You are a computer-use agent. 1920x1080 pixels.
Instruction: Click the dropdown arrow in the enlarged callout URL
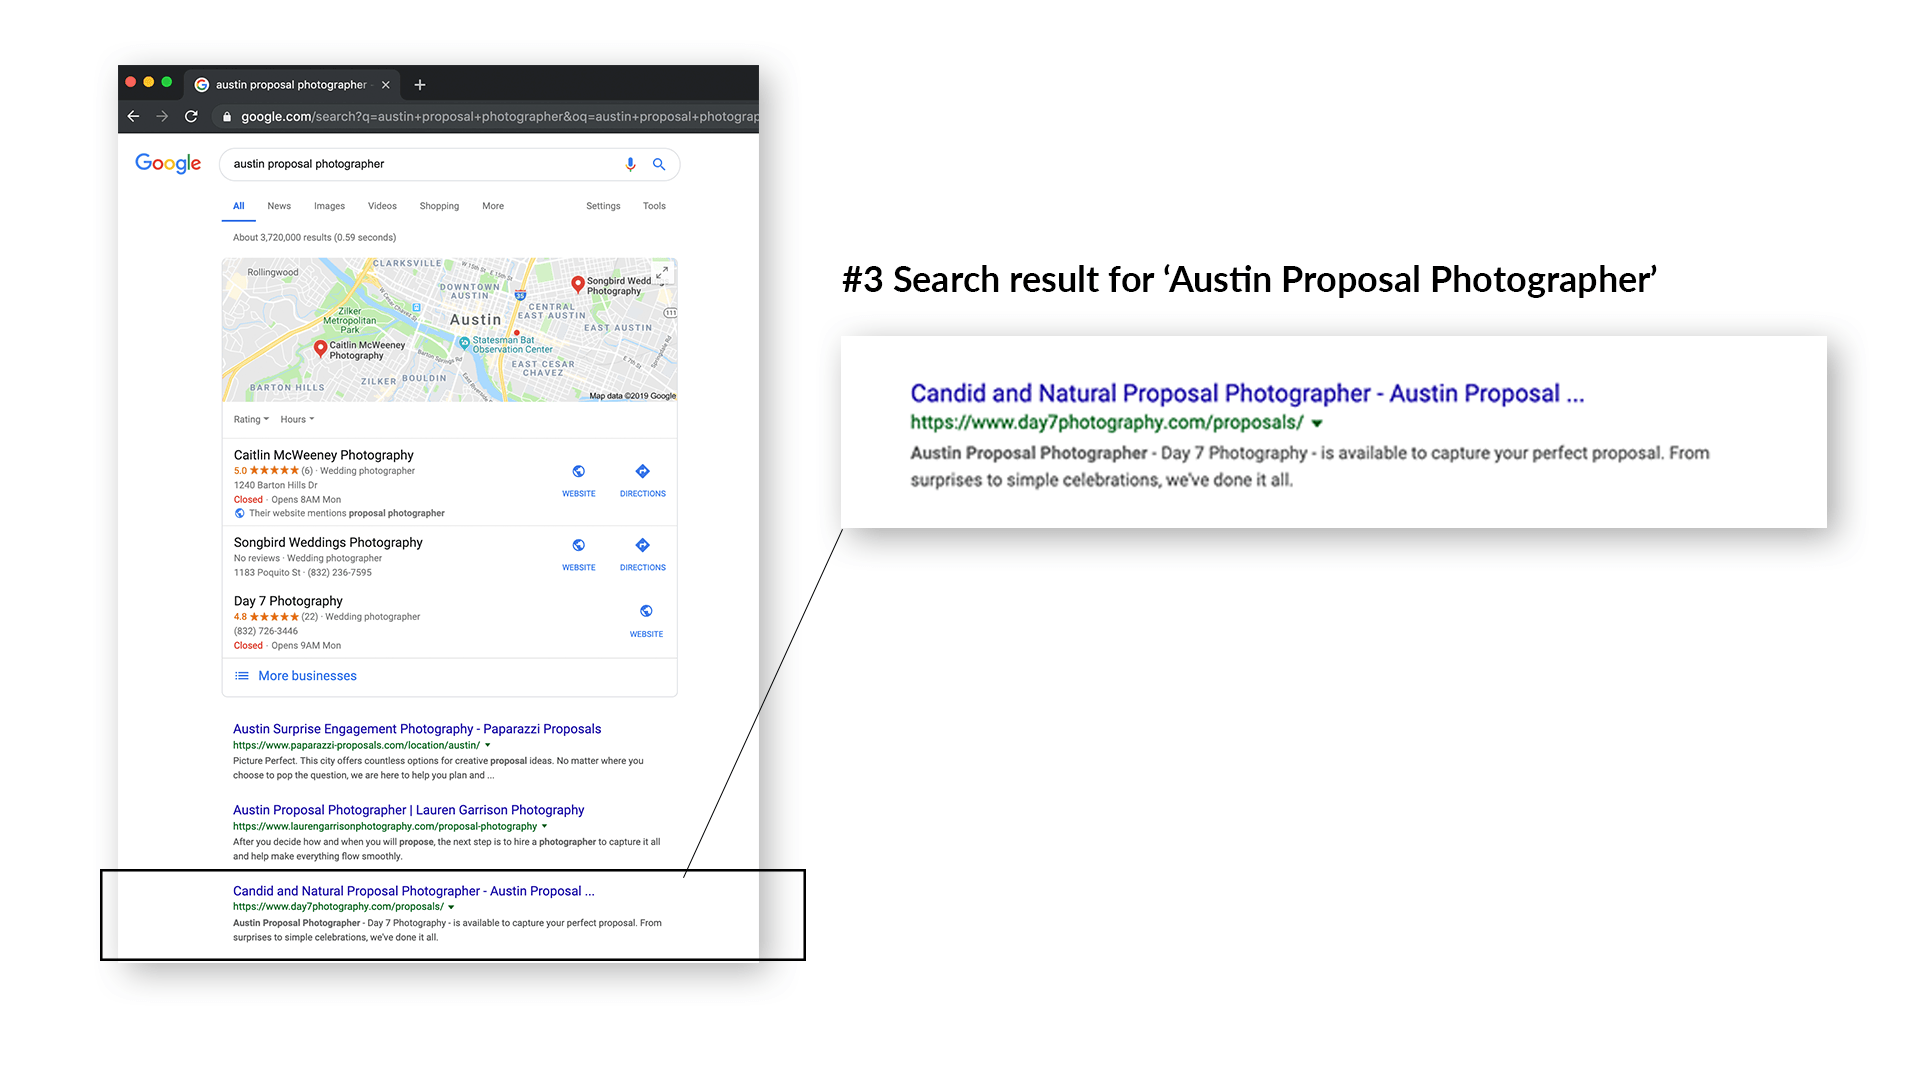pyautogui.click(x=1317, y=424)
